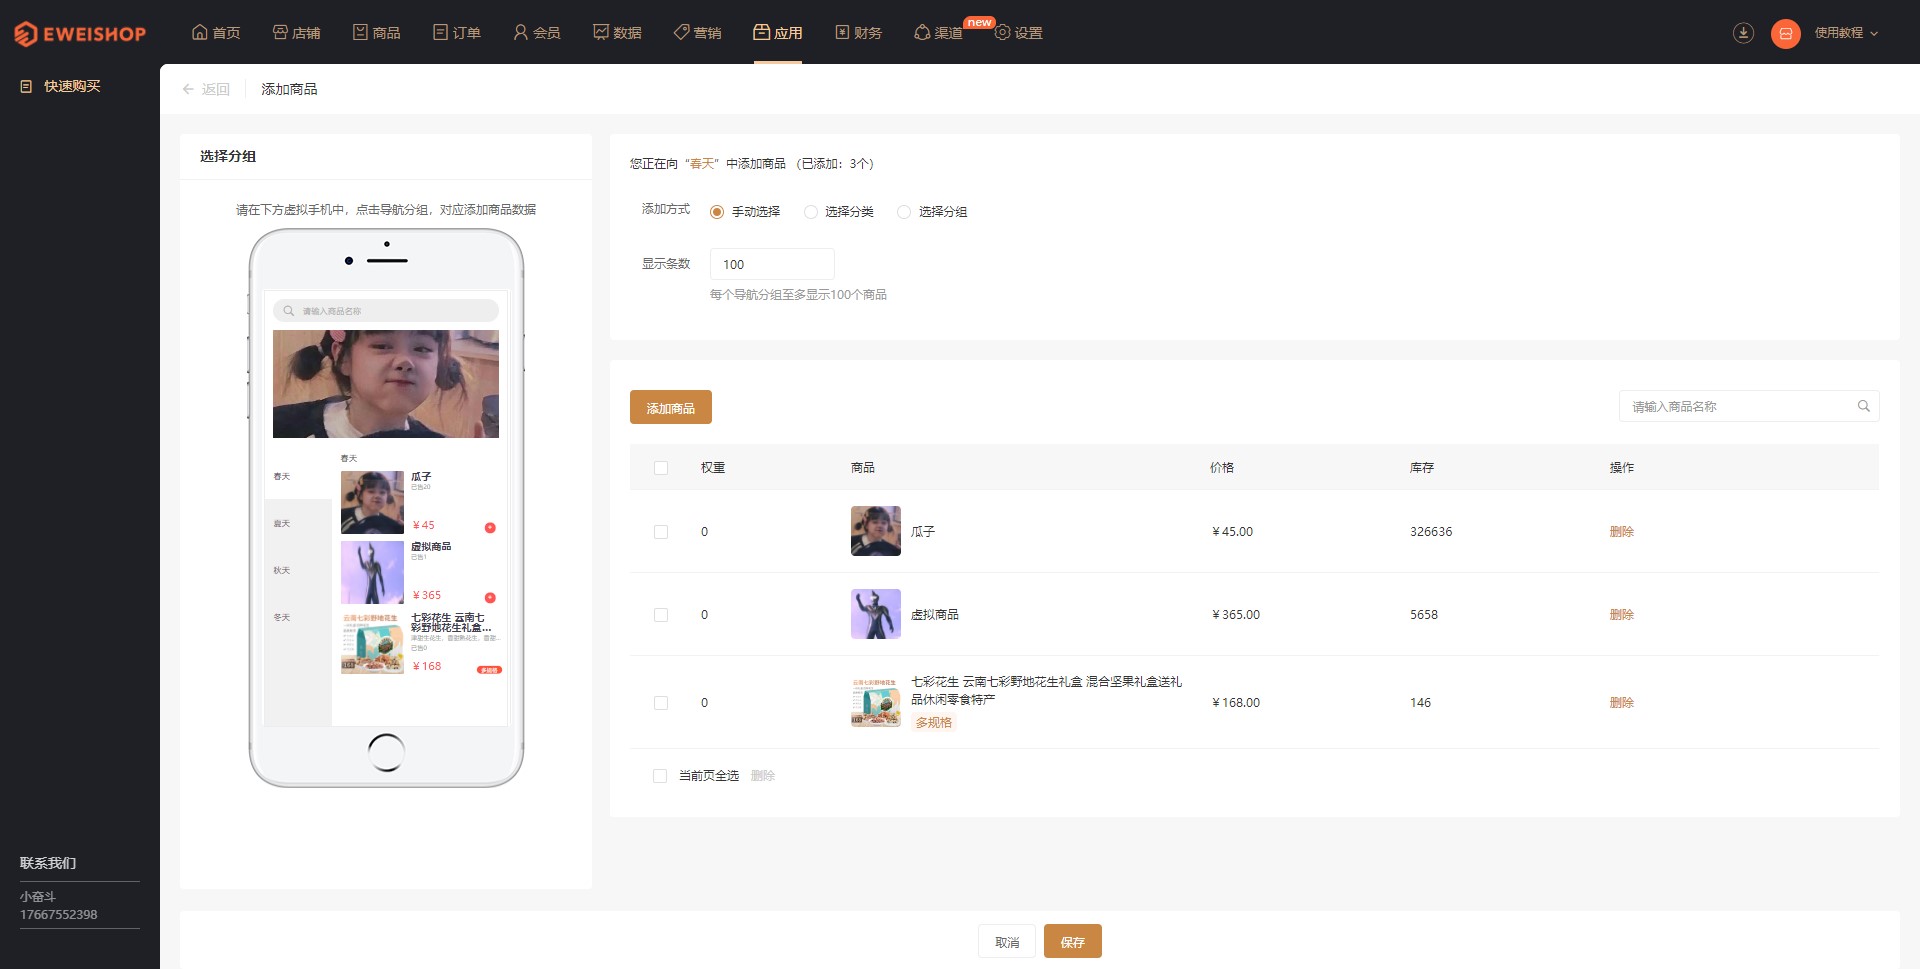Open the 订单 orders menu
This screenshot has height=969, width=1920.
point(456,33)
